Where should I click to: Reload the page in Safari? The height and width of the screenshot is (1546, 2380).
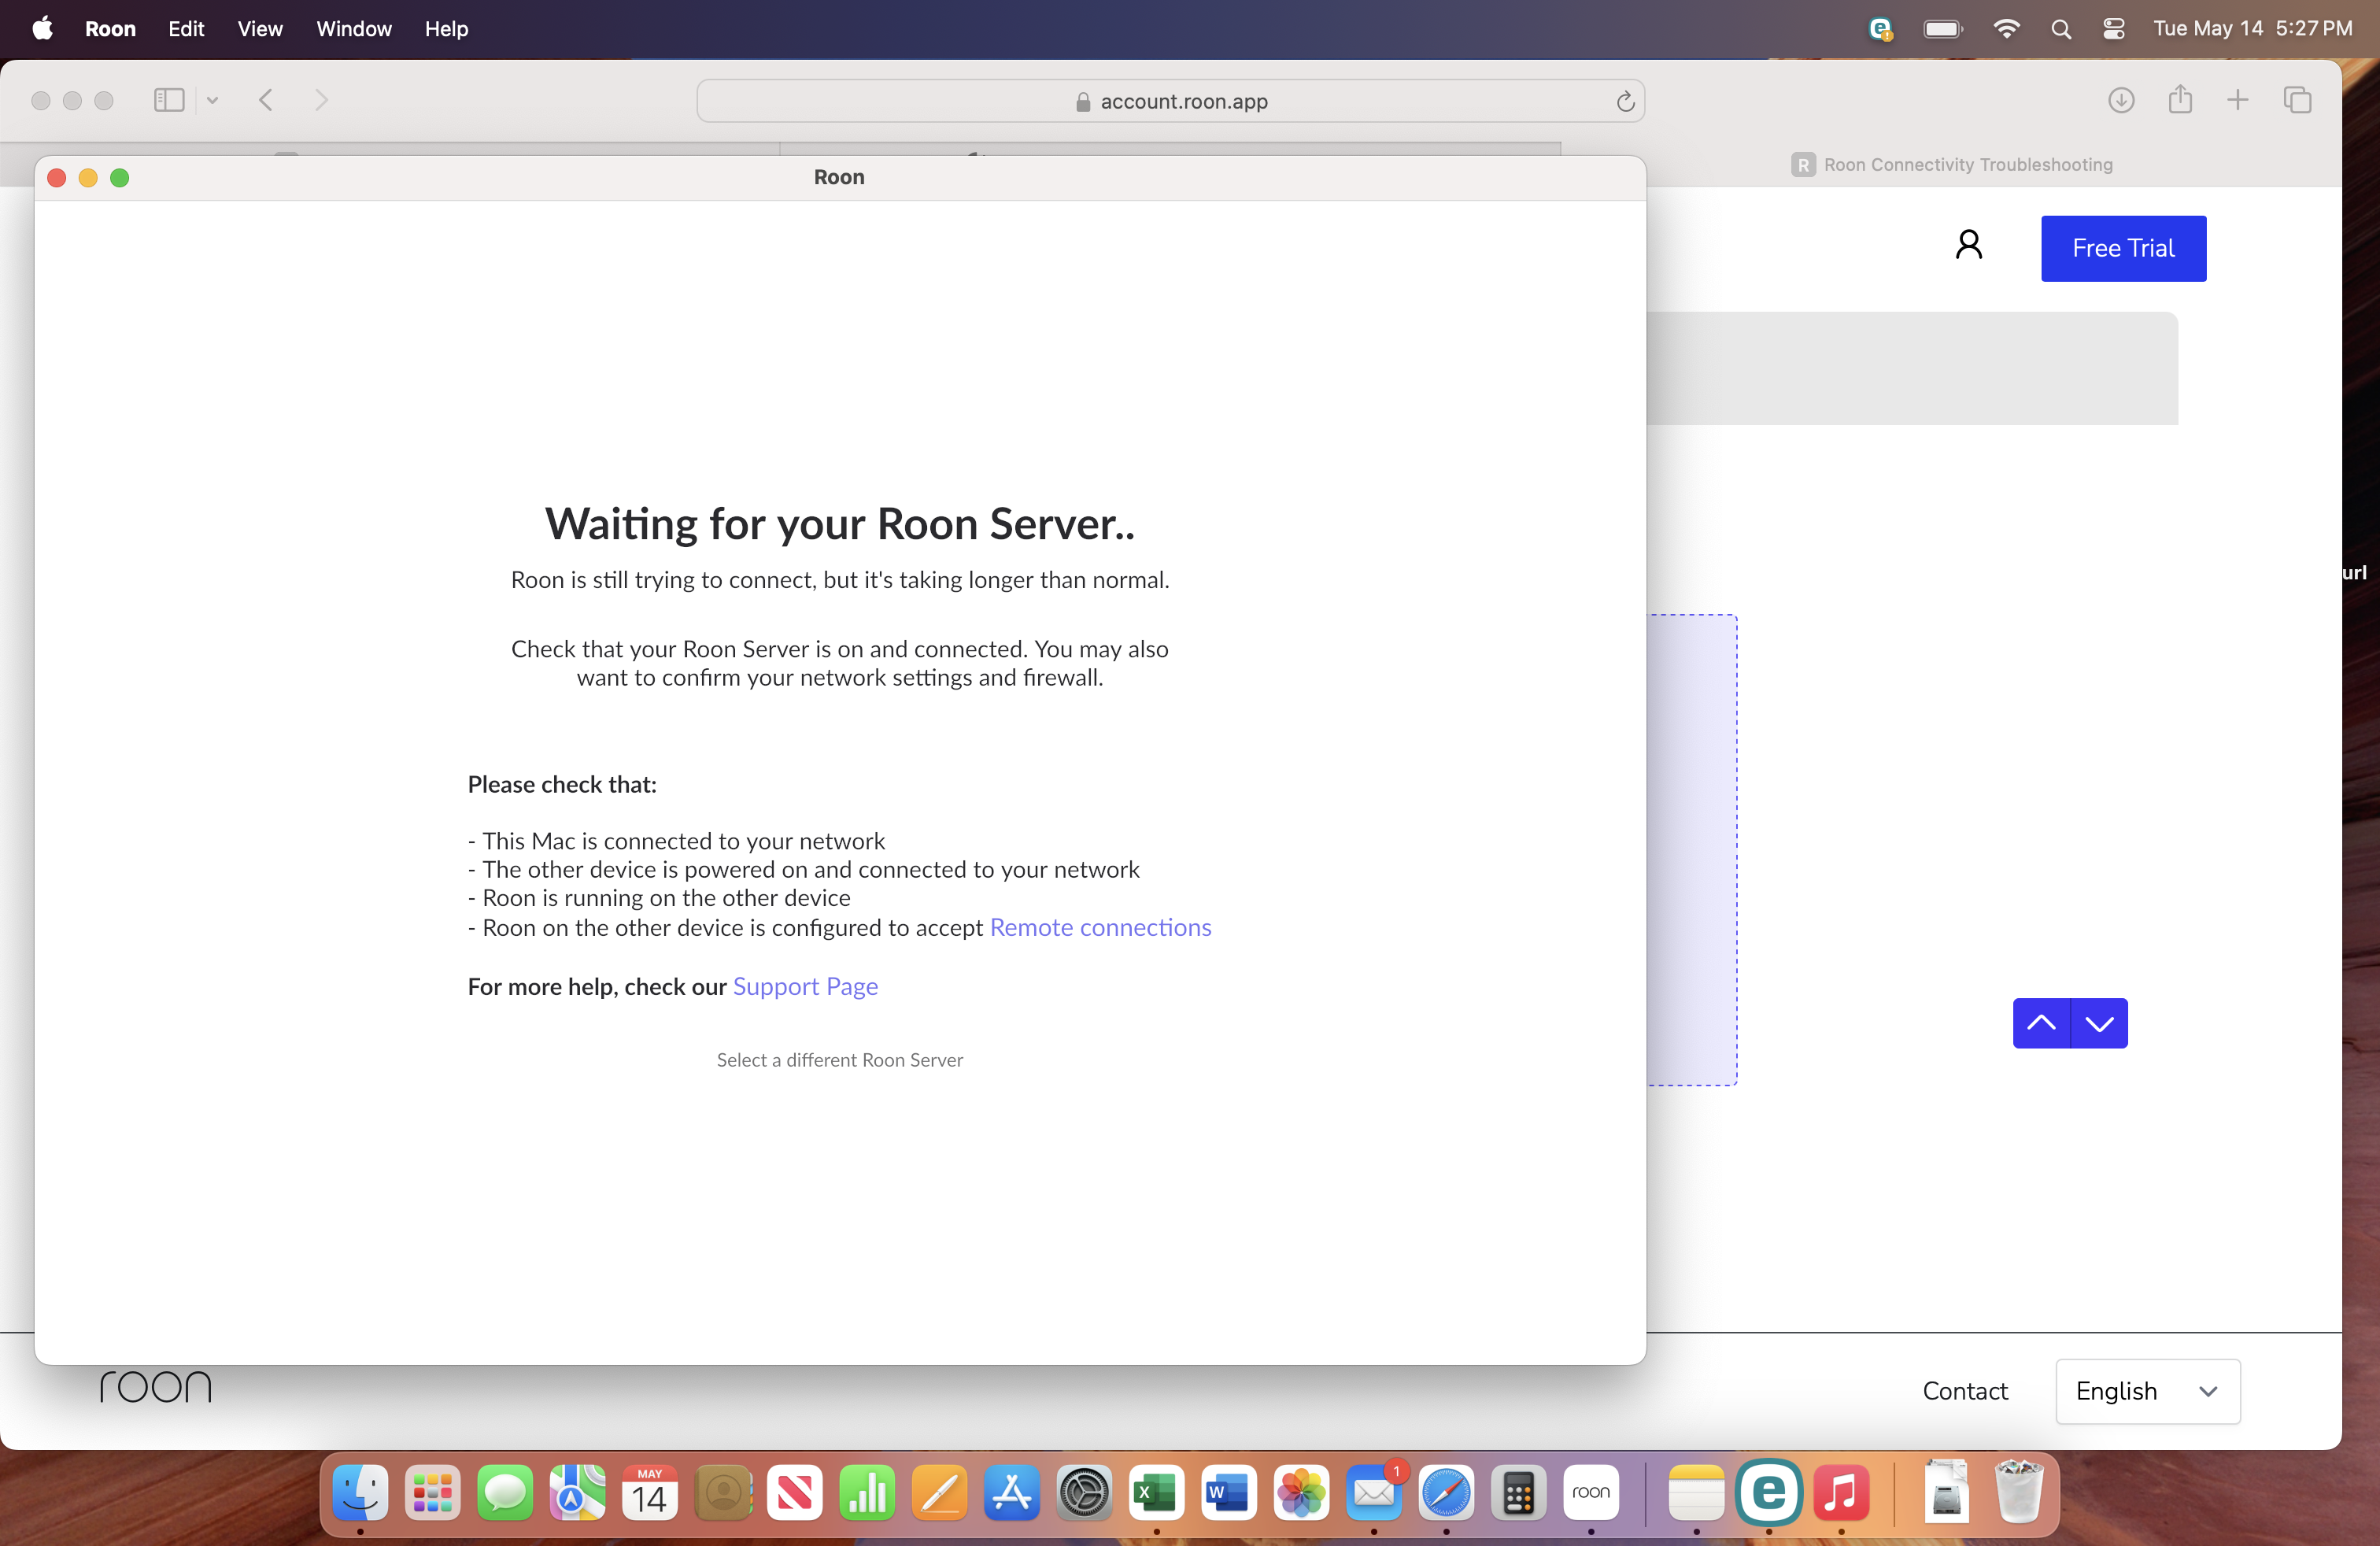click(1625, 101)
